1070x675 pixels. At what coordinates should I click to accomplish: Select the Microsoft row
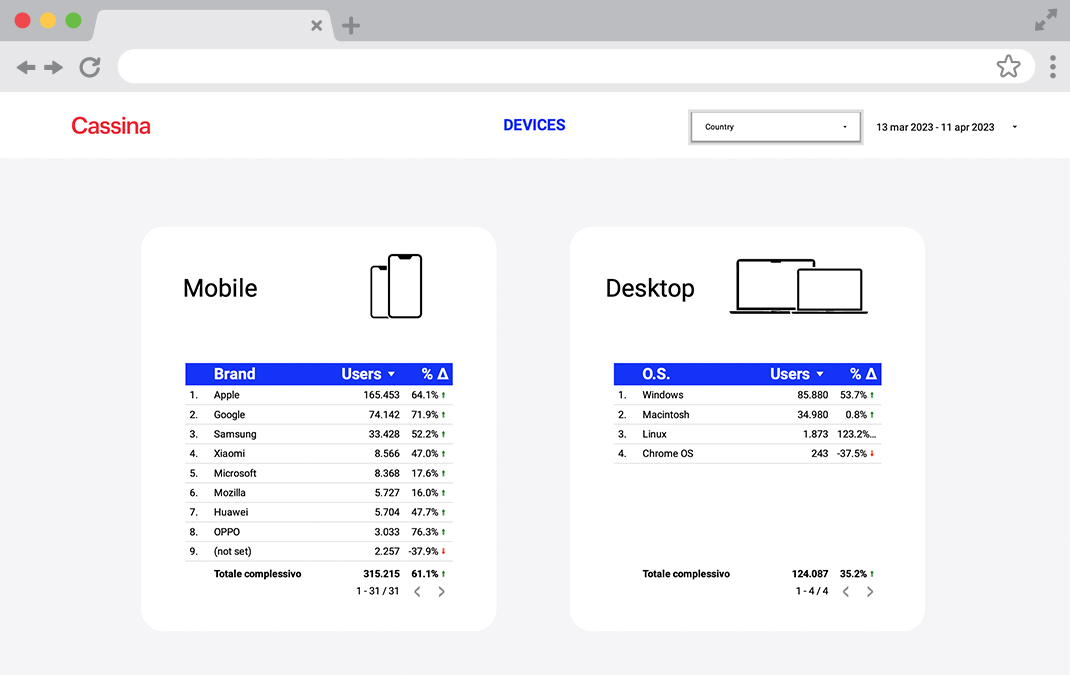[x=319, y=473]
